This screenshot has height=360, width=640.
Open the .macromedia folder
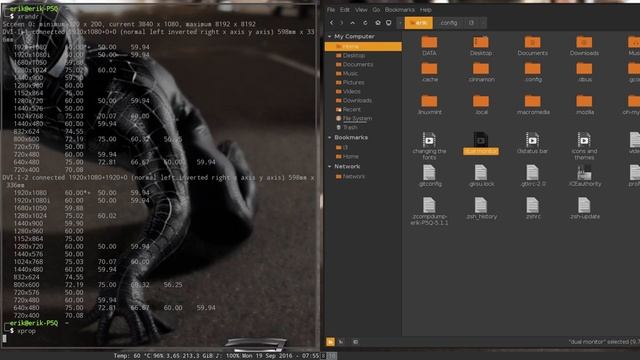coord(533,105)
